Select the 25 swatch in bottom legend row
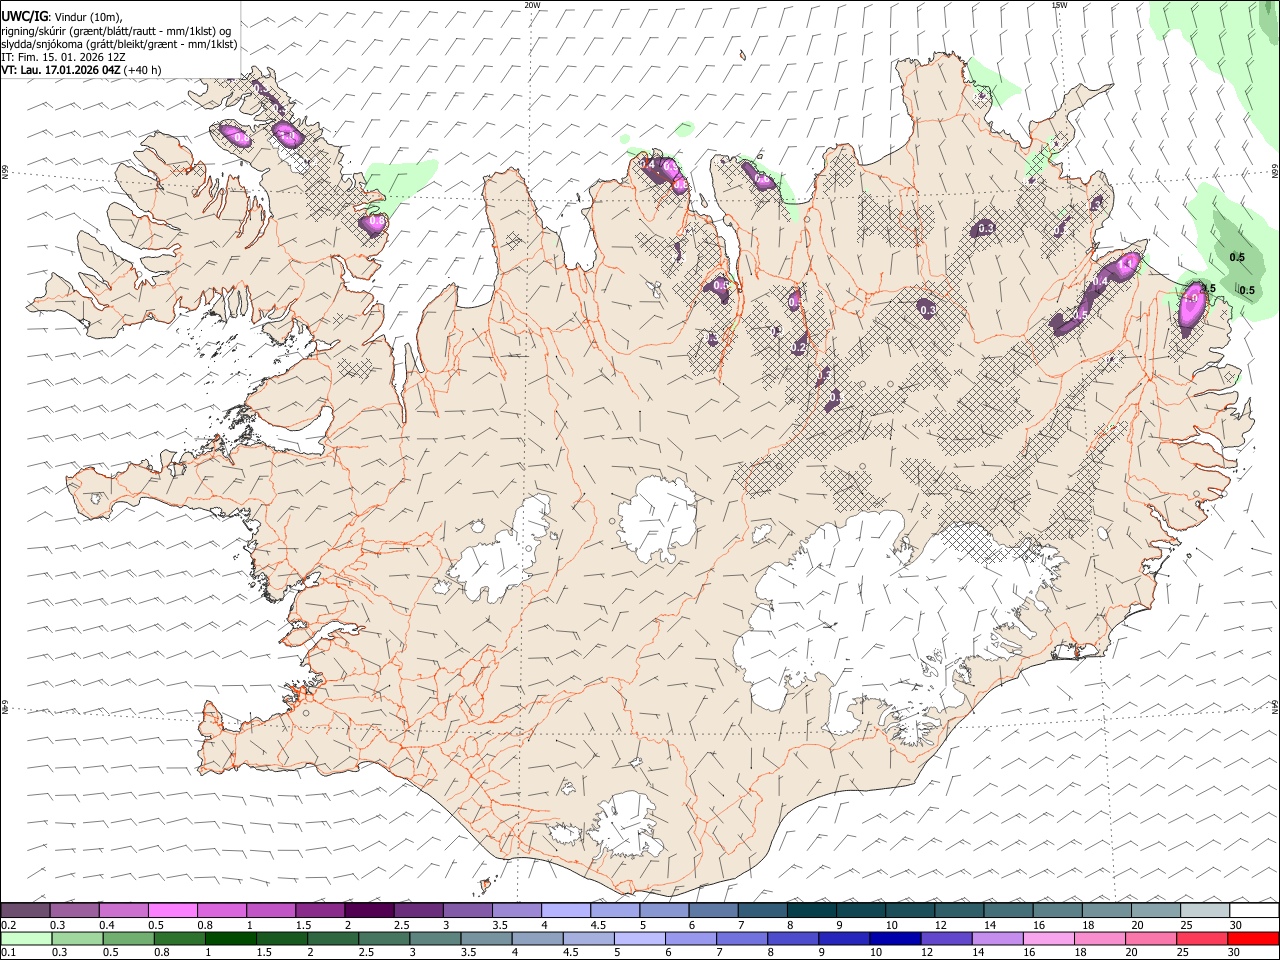The height and width of the screenshot is (960, 1280). click(x=1201, y=939)
